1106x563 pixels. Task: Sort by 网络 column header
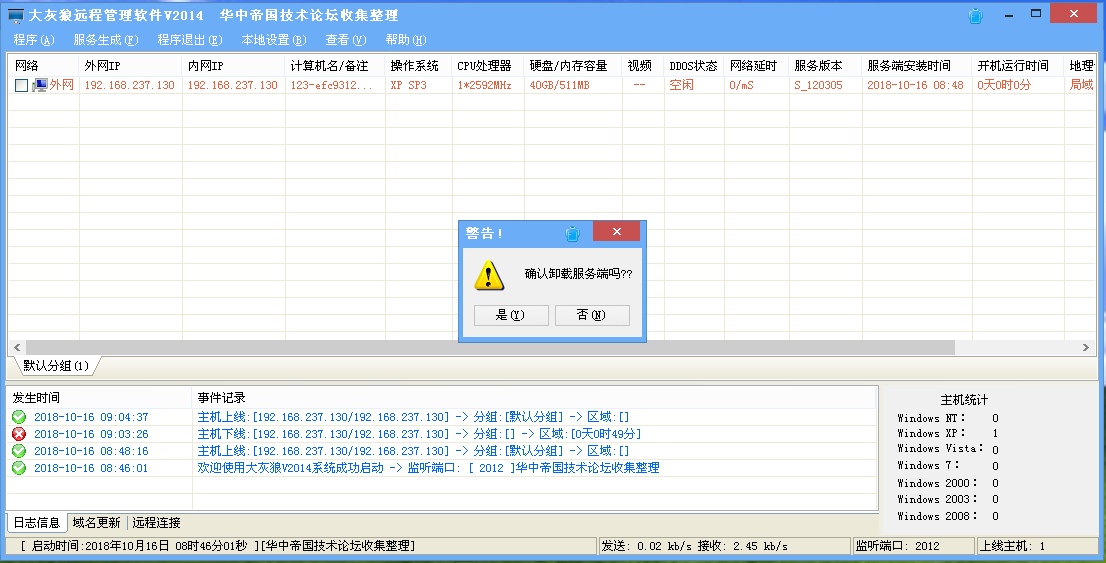pos(43,66)
